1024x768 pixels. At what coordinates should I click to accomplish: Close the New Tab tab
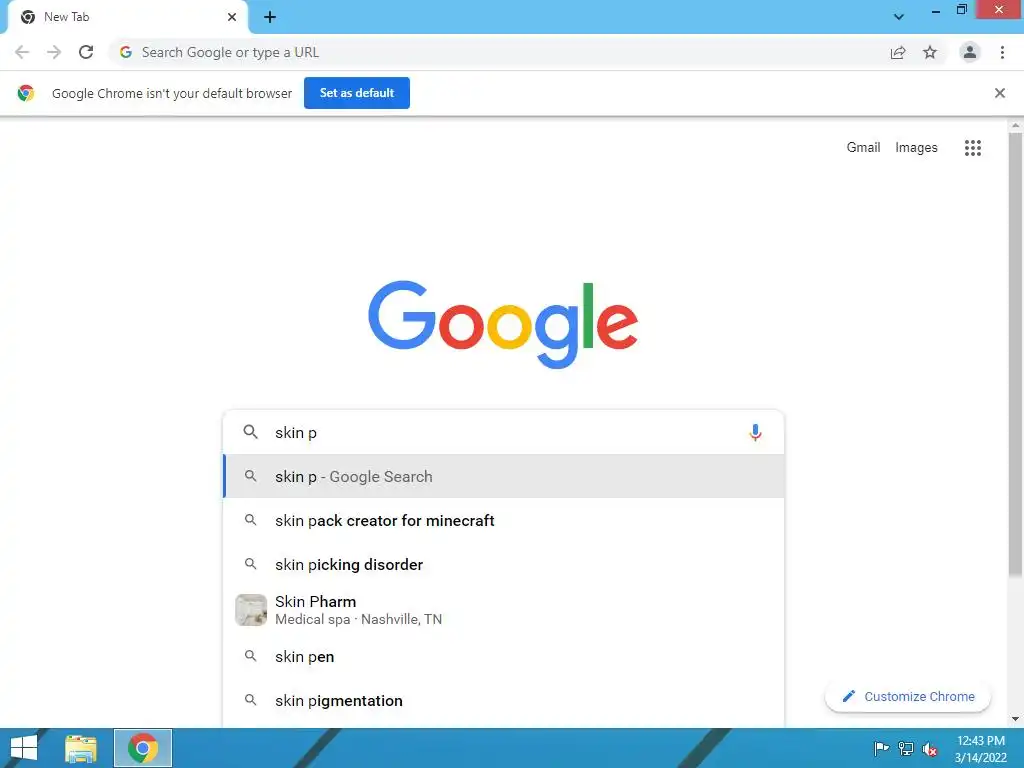pyautogui.click(x=232, y=17)
